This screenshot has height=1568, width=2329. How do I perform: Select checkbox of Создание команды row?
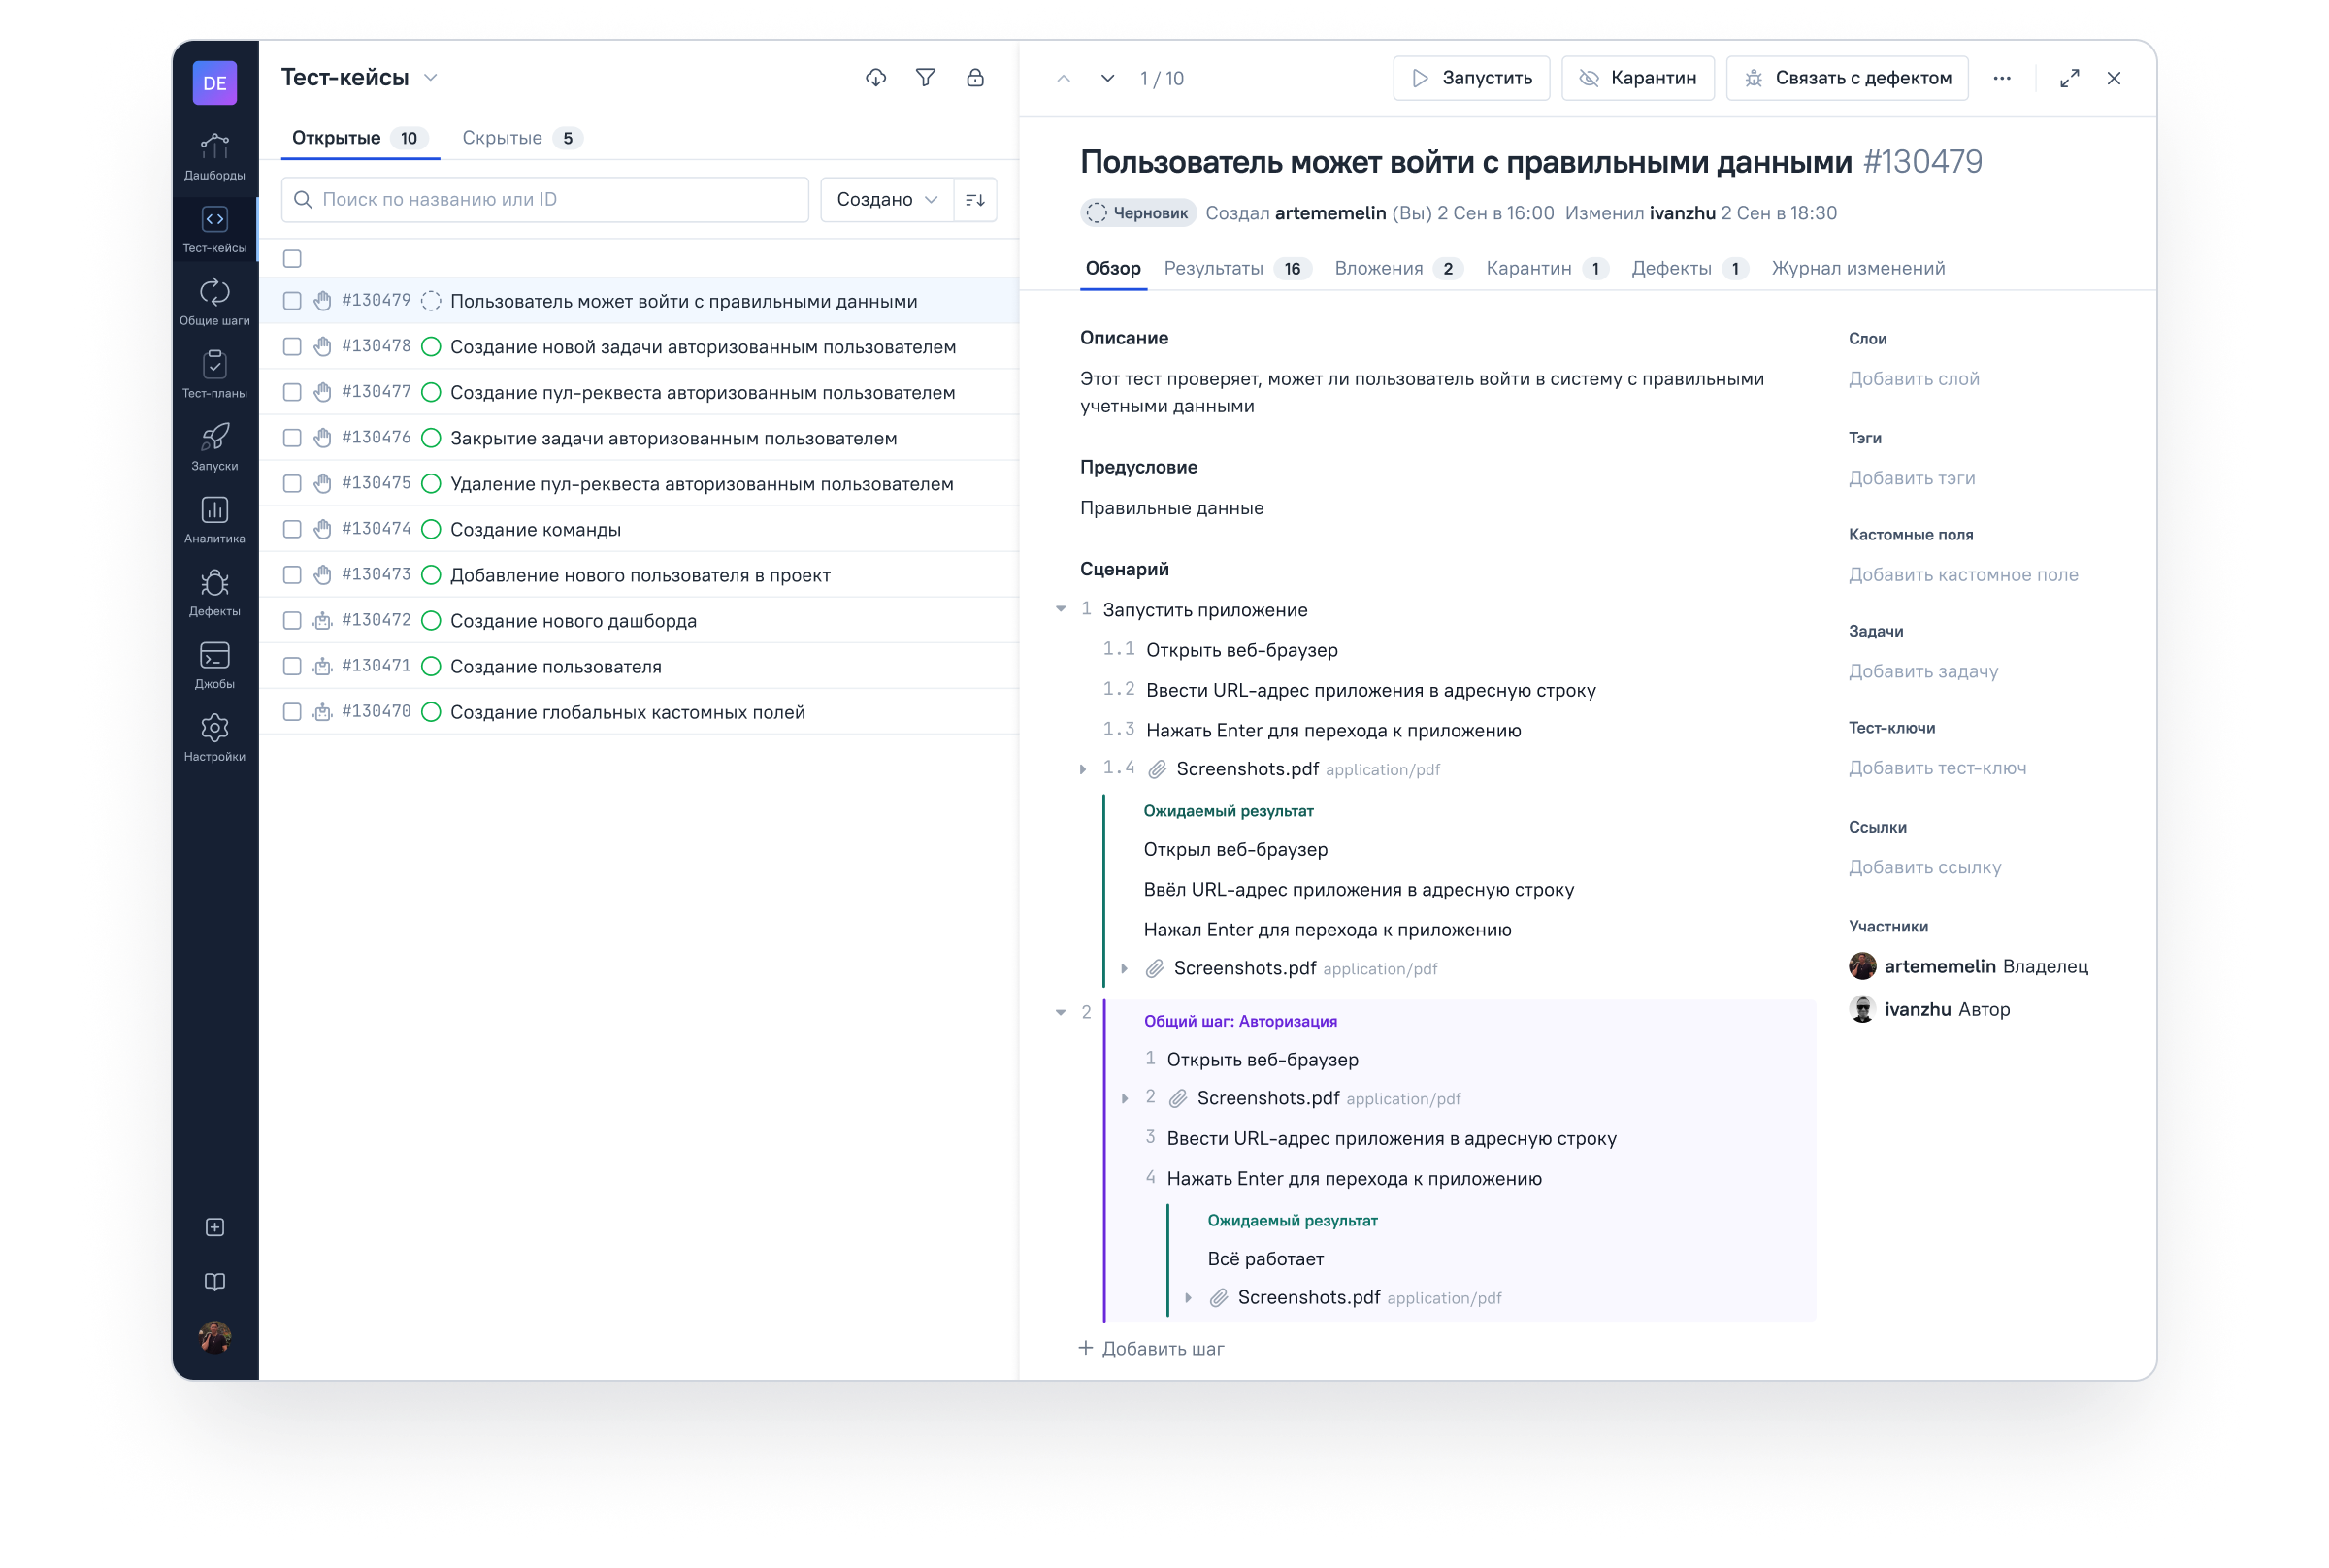[292, 529]
